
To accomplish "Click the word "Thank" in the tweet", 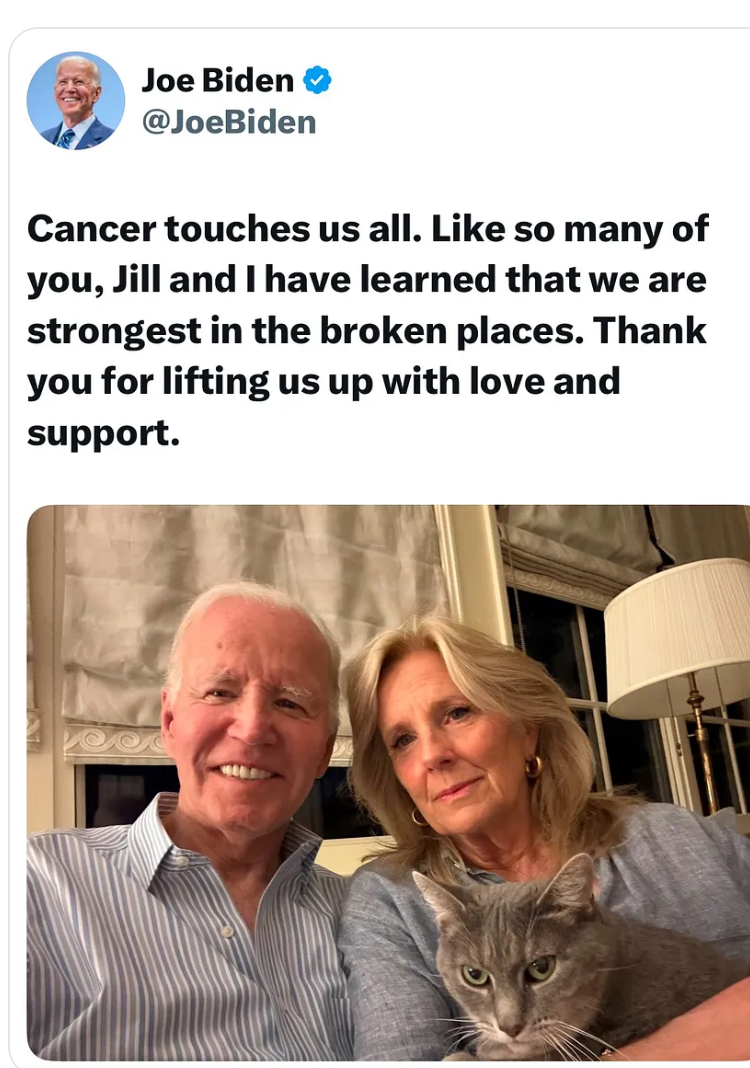I will pos(651,330).
